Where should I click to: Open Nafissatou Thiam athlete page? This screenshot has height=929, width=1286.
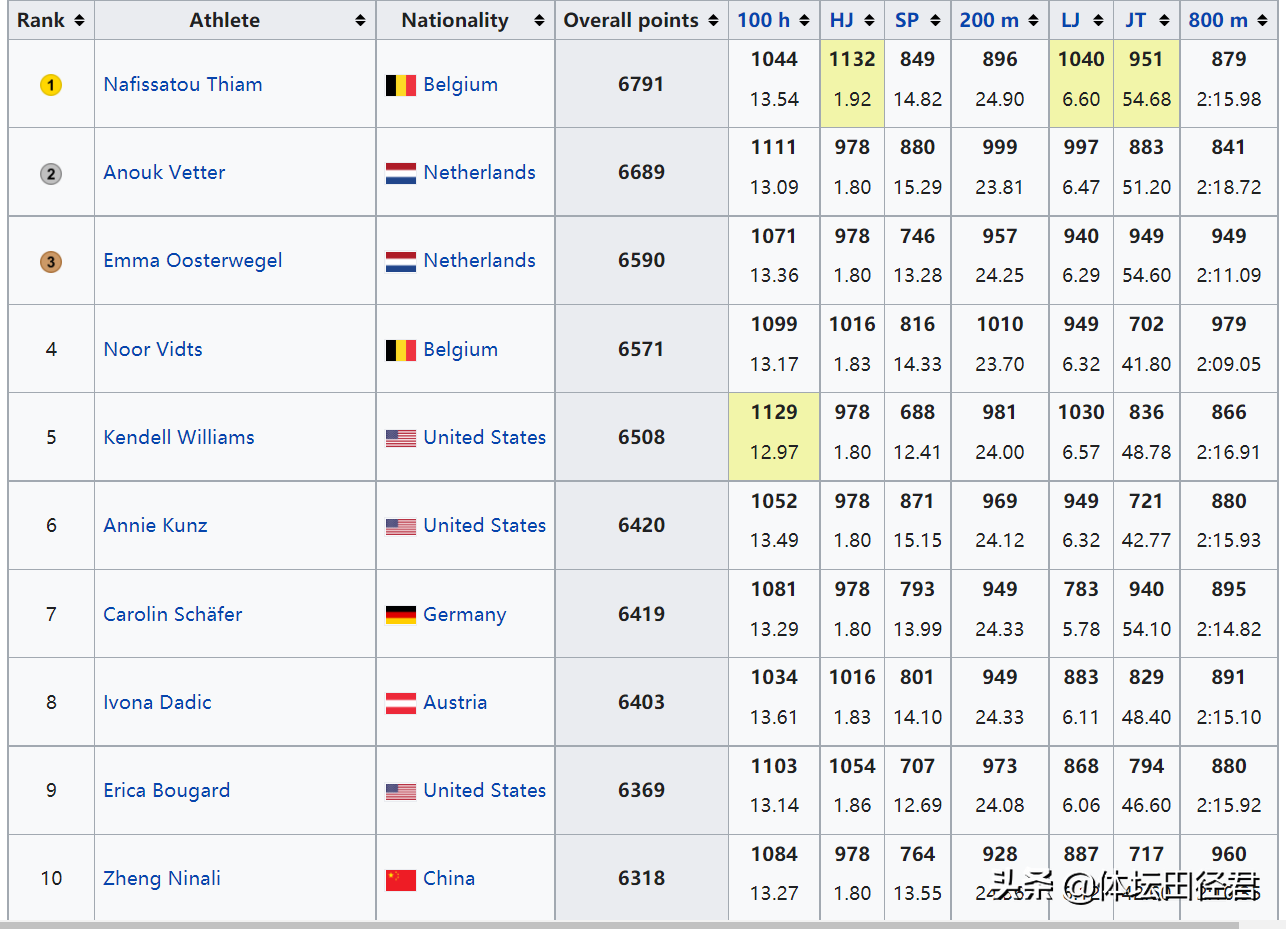[x=183, y=85]
